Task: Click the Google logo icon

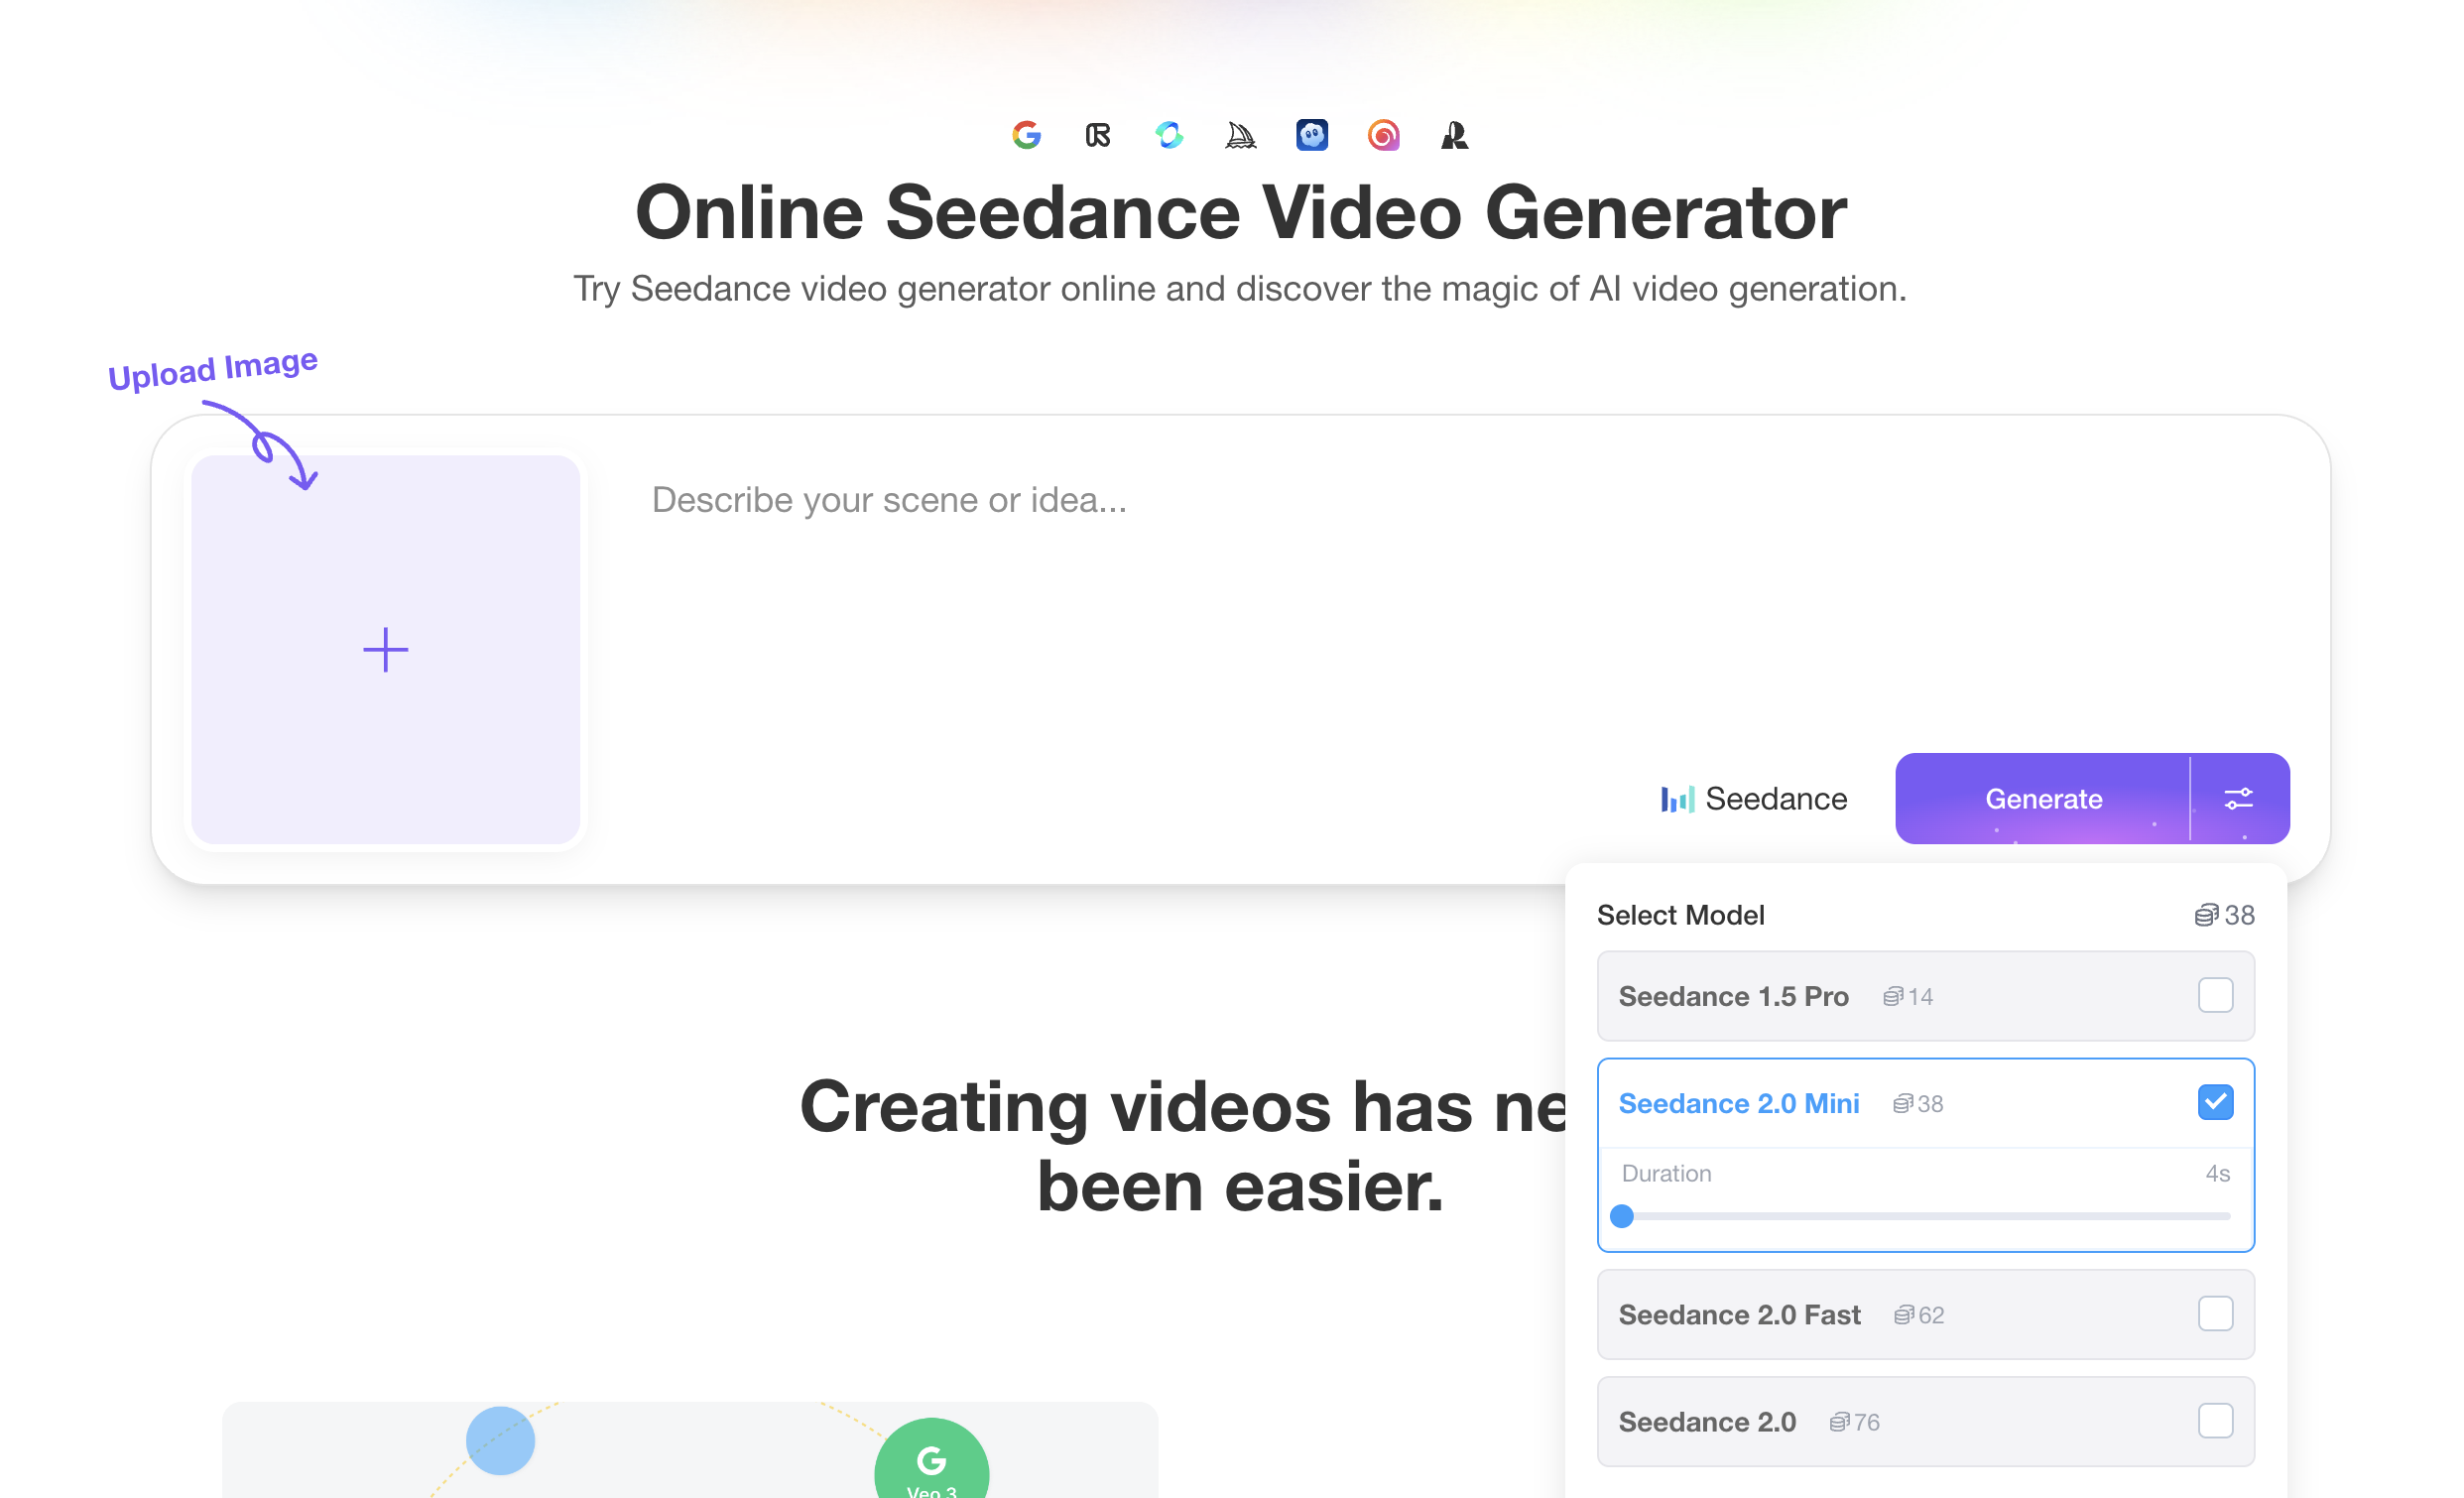Action: [x=1027, y=135]
